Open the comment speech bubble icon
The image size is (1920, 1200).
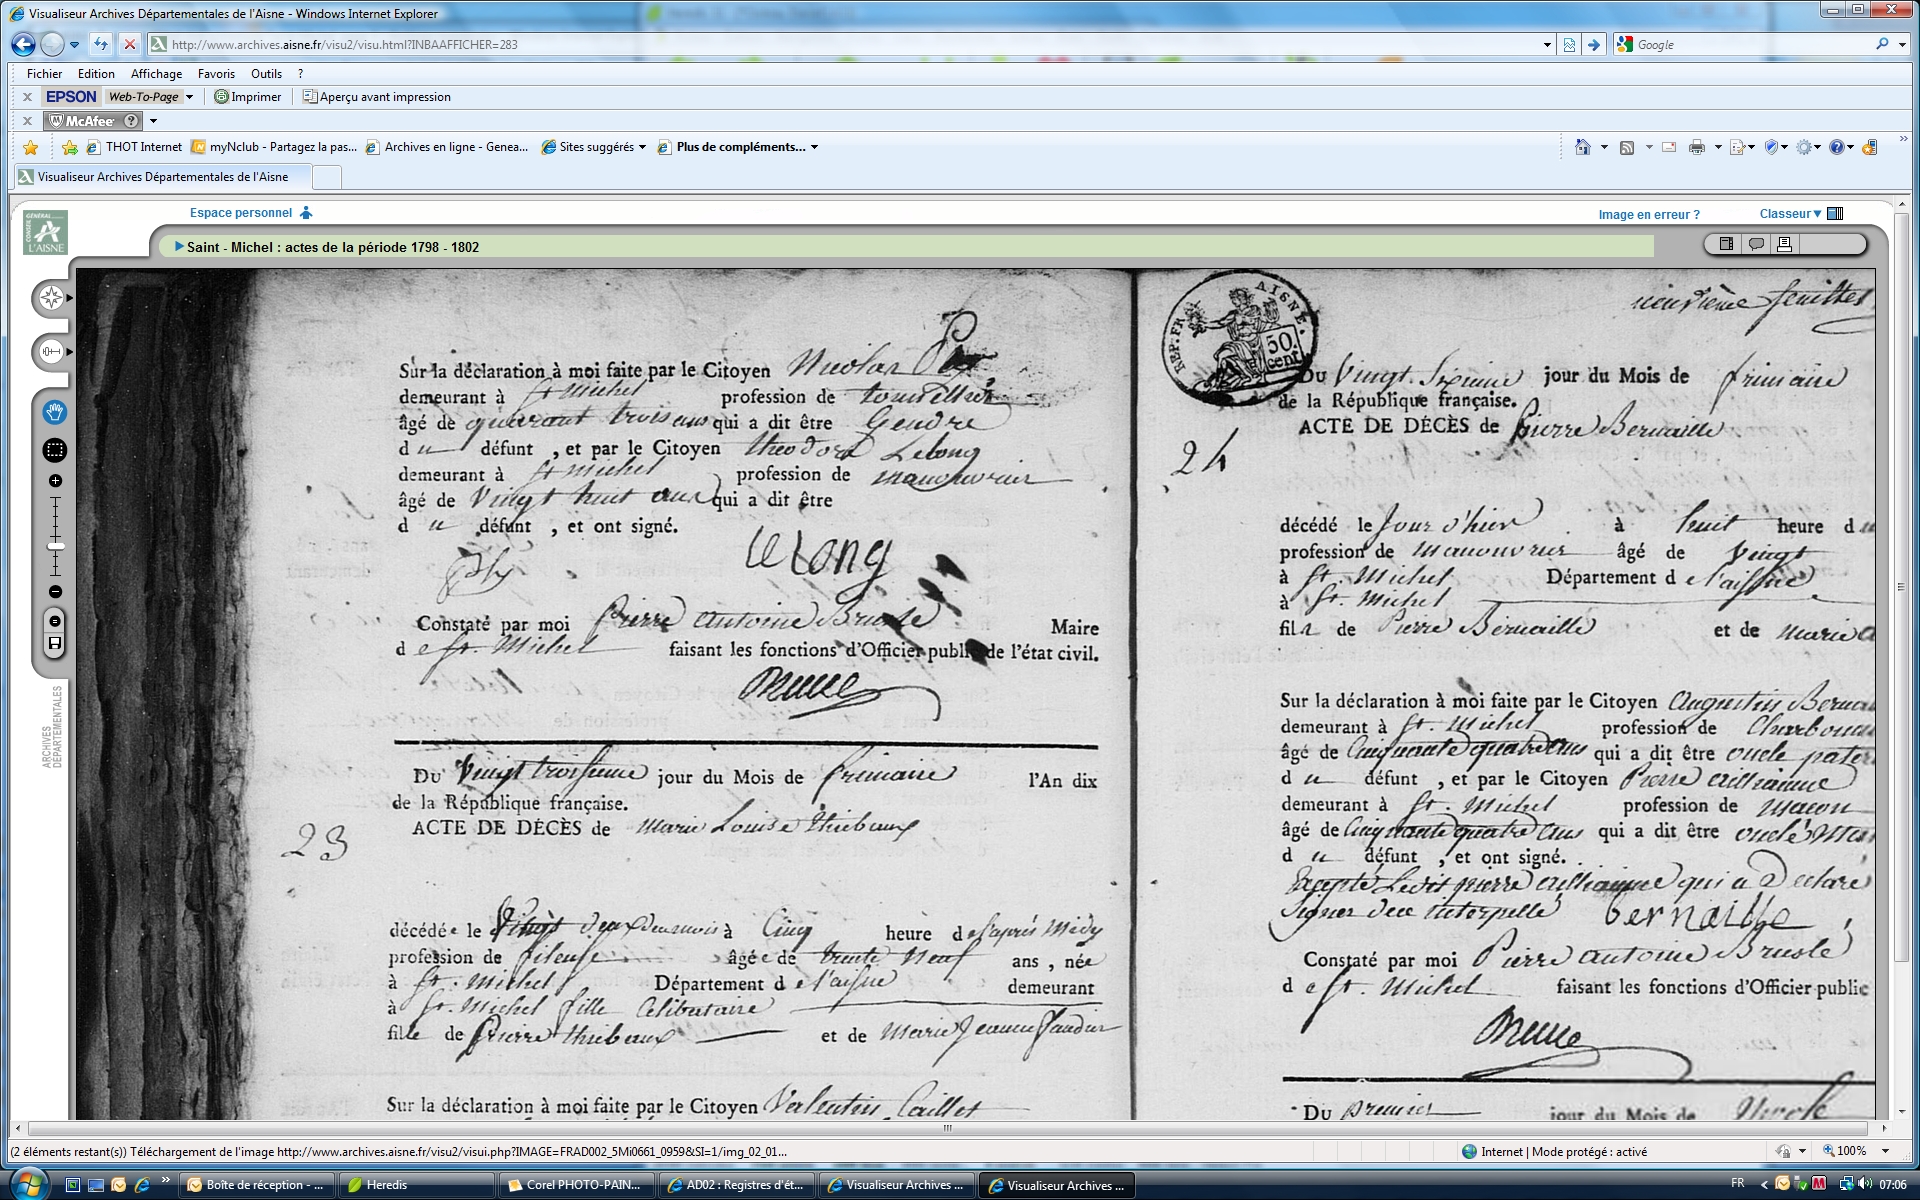[1756, 244]
